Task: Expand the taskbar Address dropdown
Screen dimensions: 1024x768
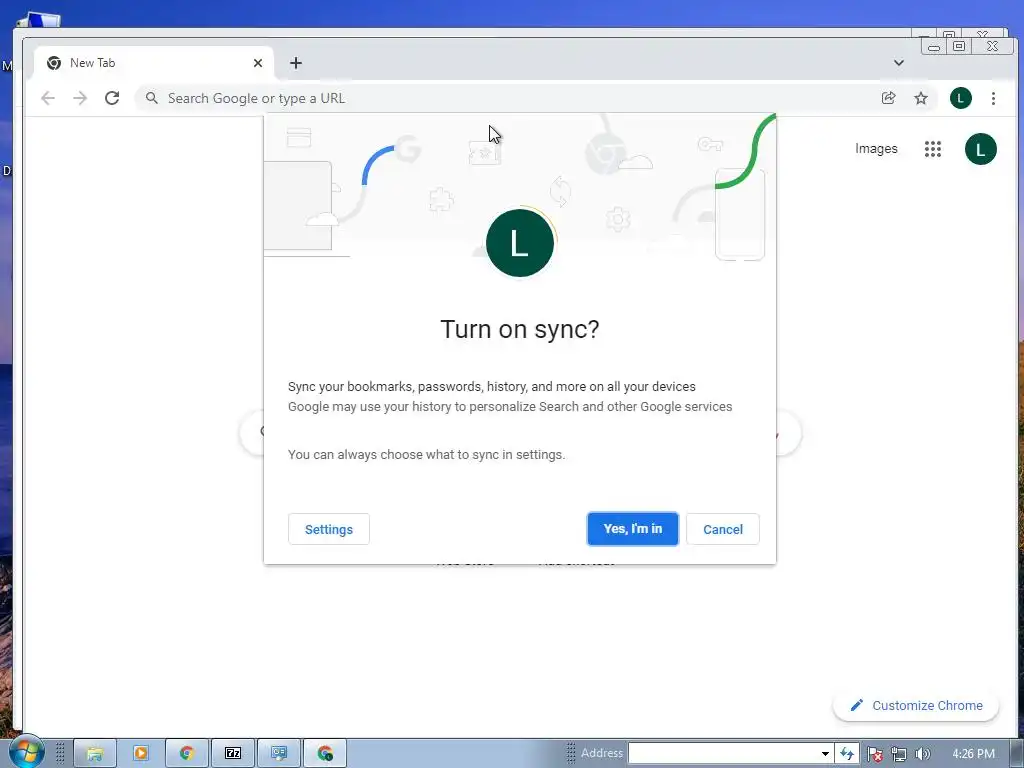Action: click(825, 753)
